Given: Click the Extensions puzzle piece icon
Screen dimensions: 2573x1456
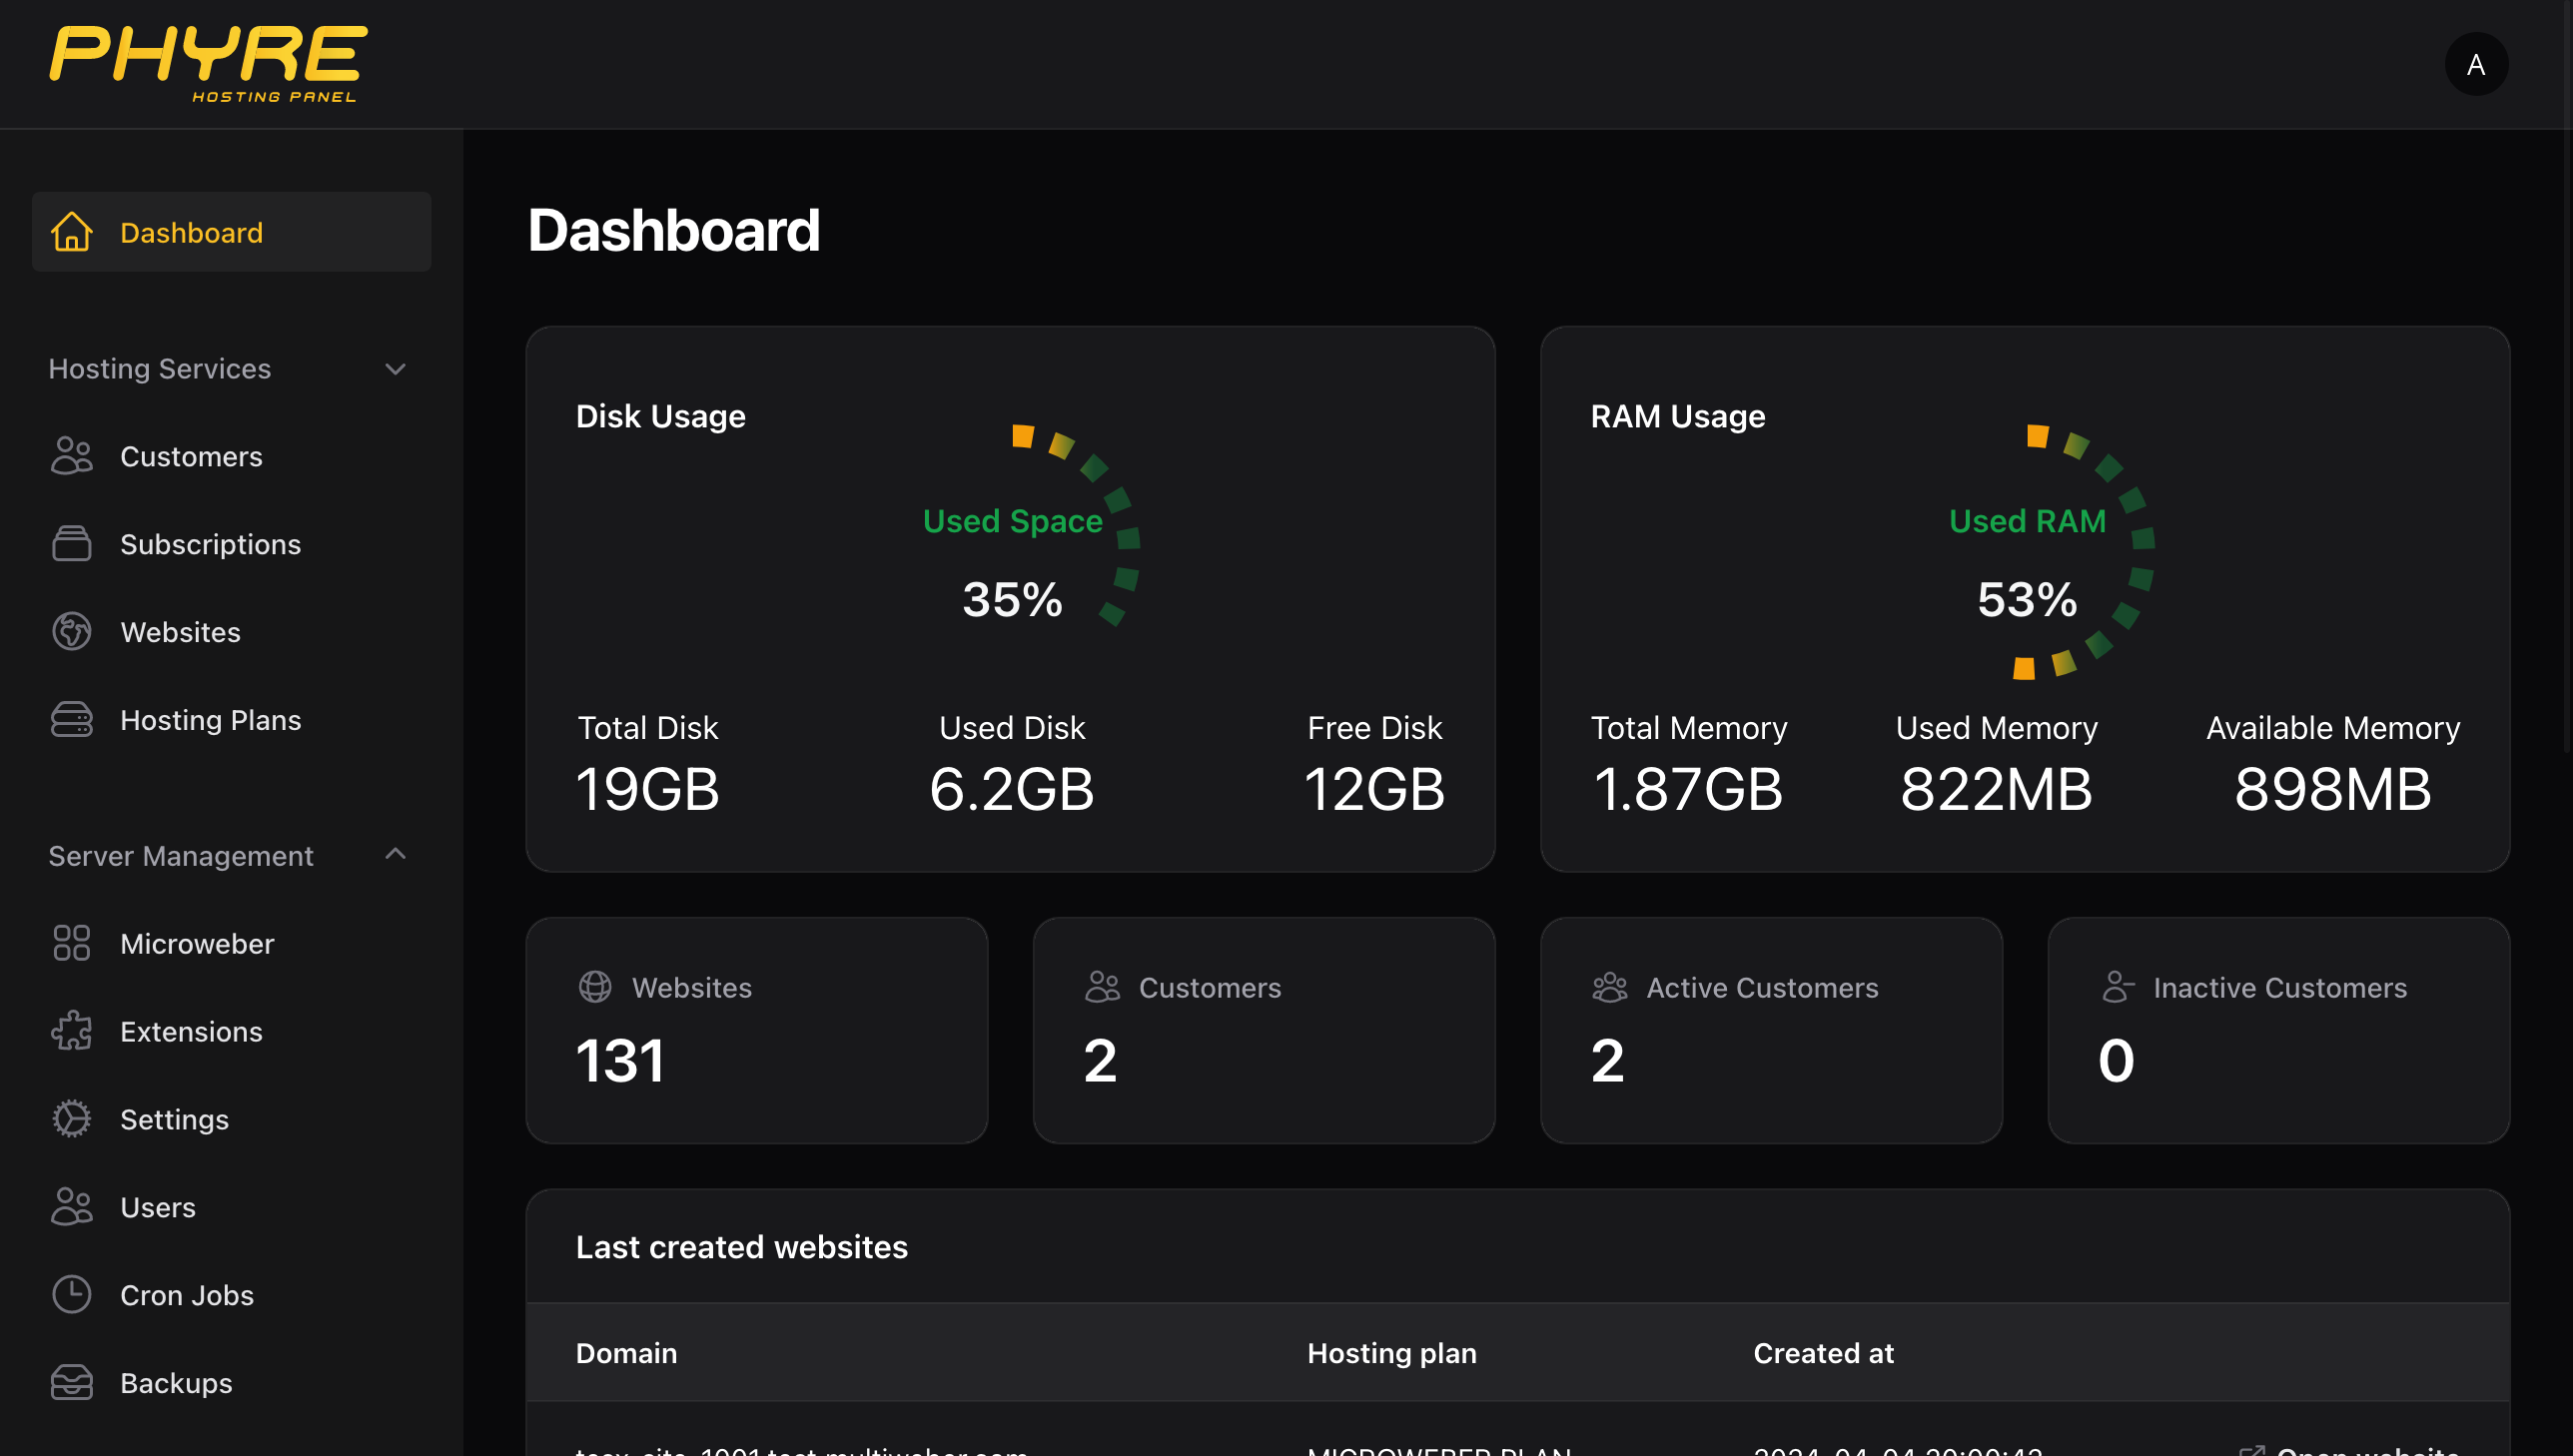Looking at the screenshot, I should click(73, 1031).
